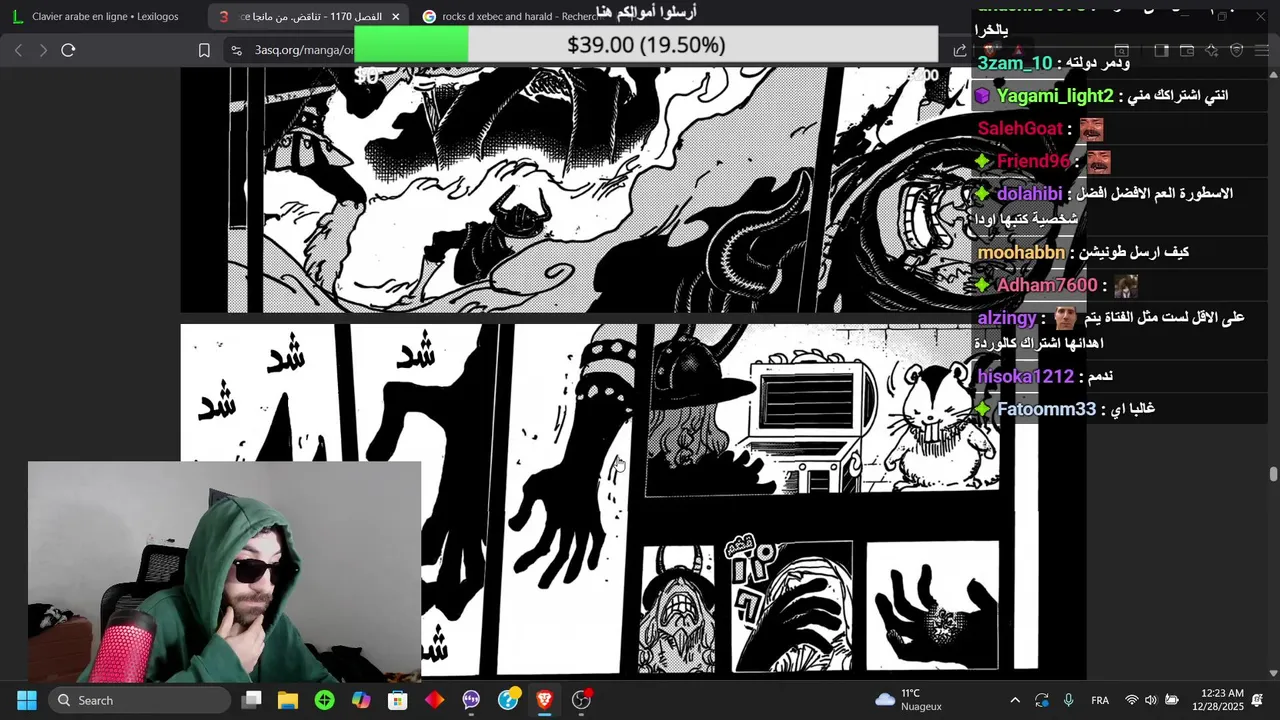Click chat username Adham7600
The image size is (1280, 720).
click(x=1047, y=286)
